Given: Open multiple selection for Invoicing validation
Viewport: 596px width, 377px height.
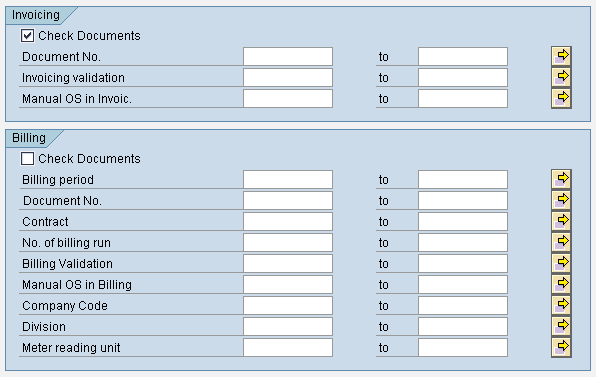Looking at the screenshot, I should point(561,78).
